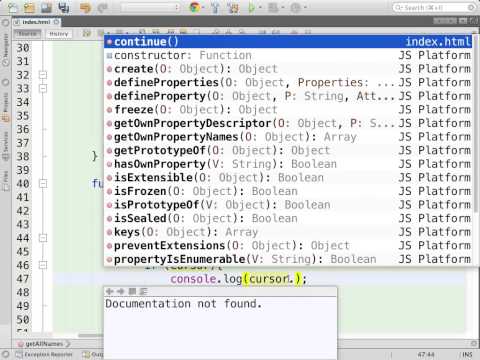Viewport: 480px width, 360px height.
Task: Click the Save All toolbar icon
Action: pyautogui.click(x=64, y=7)
